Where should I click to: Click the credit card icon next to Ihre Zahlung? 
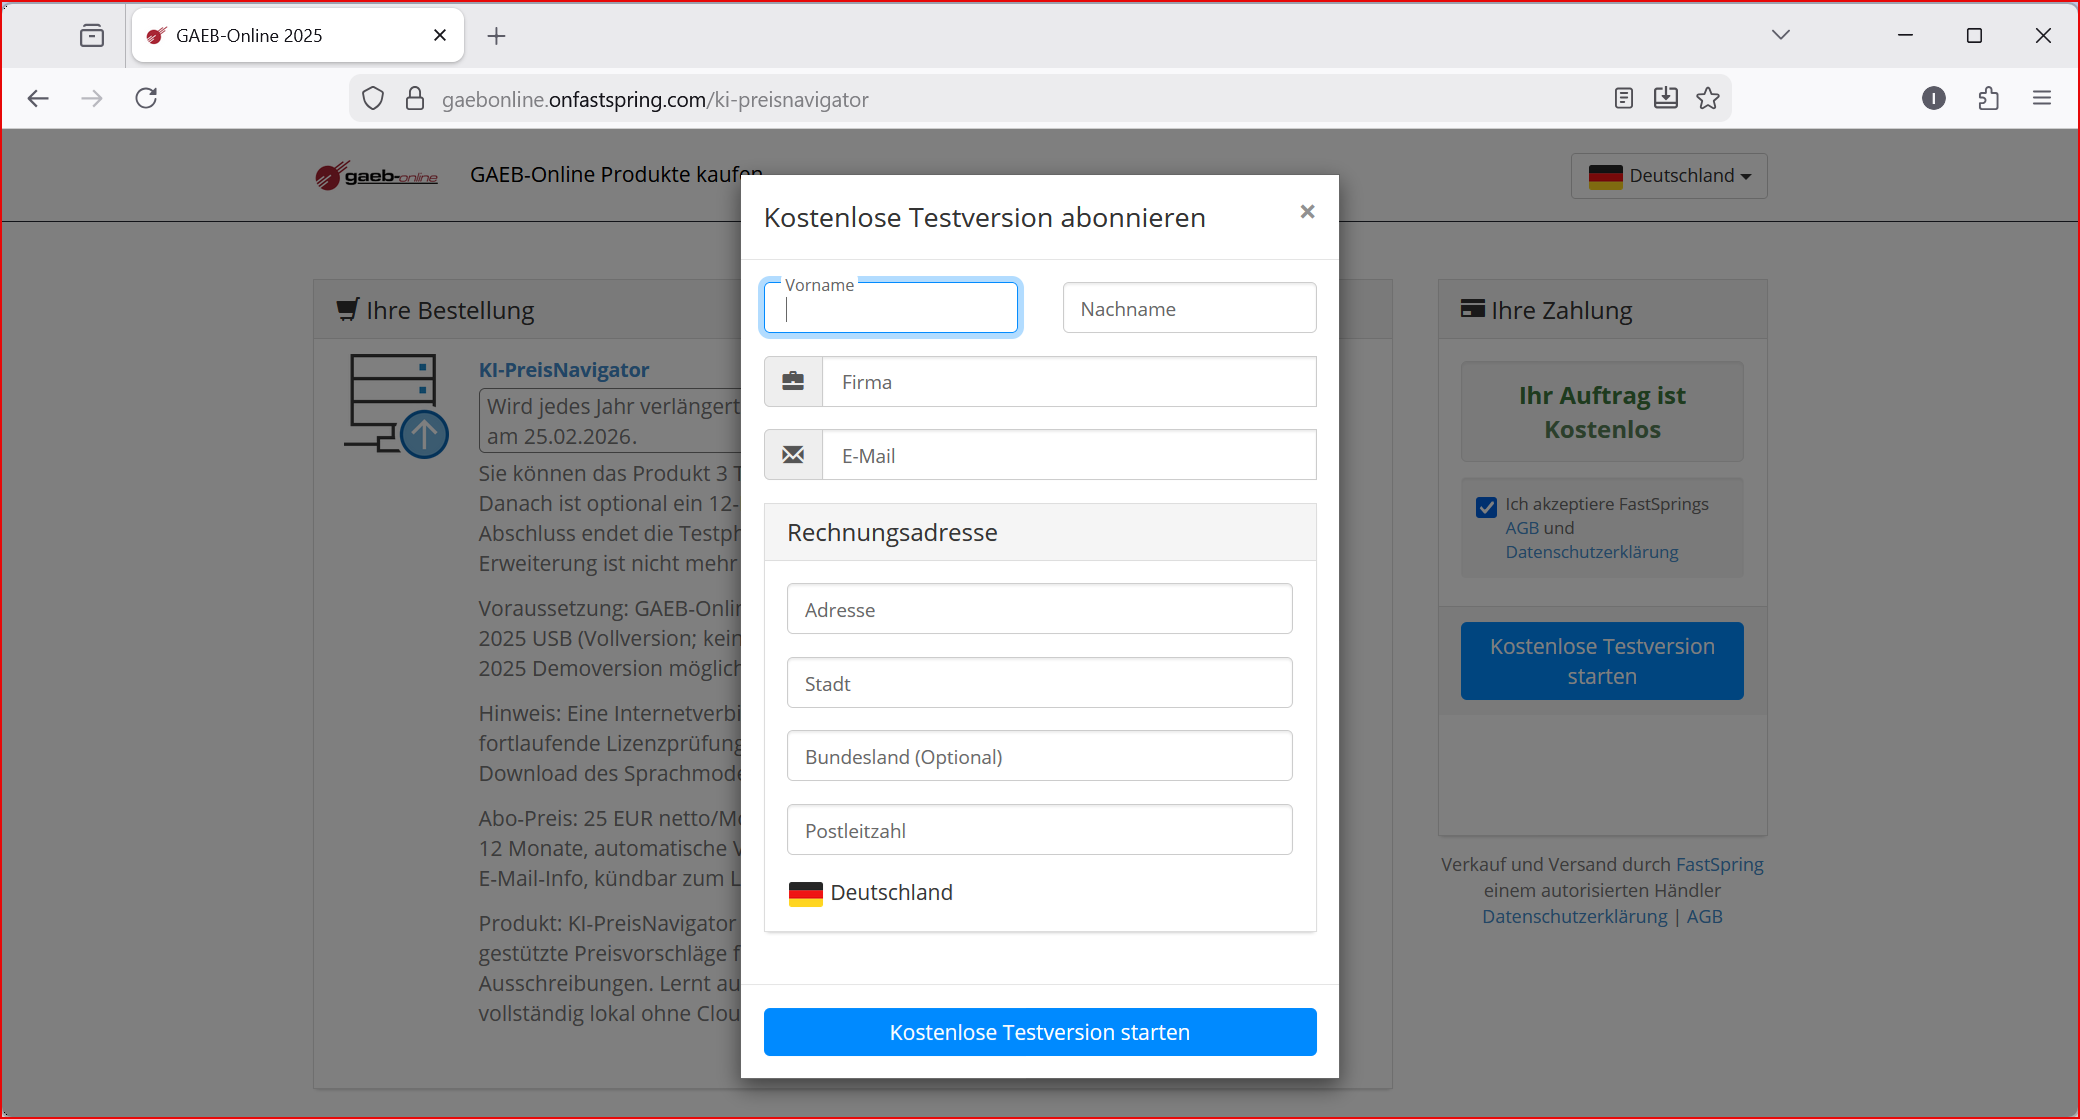click(x=1471, y=309)
